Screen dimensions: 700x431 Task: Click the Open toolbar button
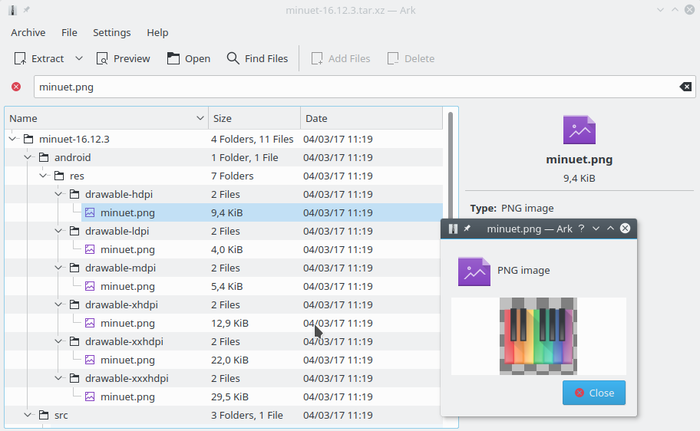coord(188,58)
